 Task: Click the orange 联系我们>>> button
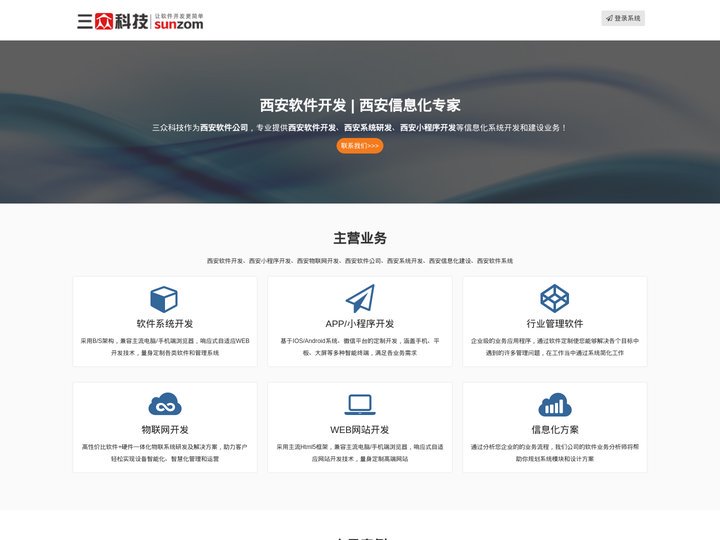pyautogui.click(x=360, y=146)
